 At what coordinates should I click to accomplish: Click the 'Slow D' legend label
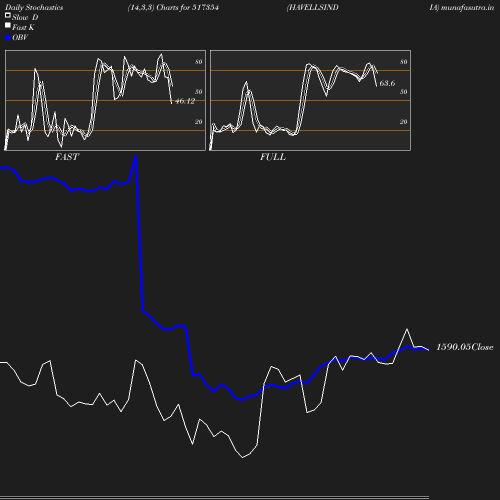[x=25, y=17]
